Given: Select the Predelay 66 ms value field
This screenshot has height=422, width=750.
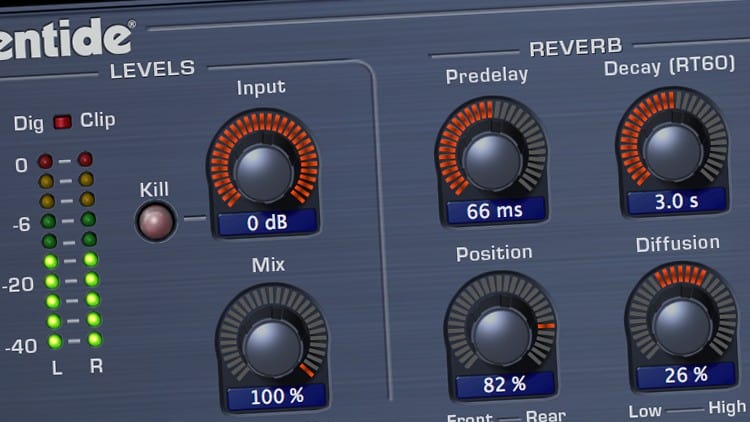Looking at the screenshot, I should coord(495,211).
